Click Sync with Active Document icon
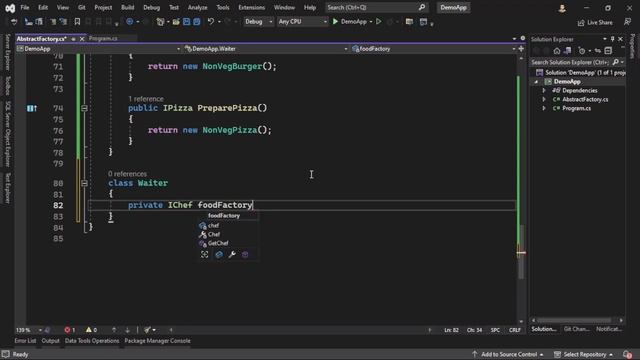Viewport: 640px width, 360px height. pos(598,51)
